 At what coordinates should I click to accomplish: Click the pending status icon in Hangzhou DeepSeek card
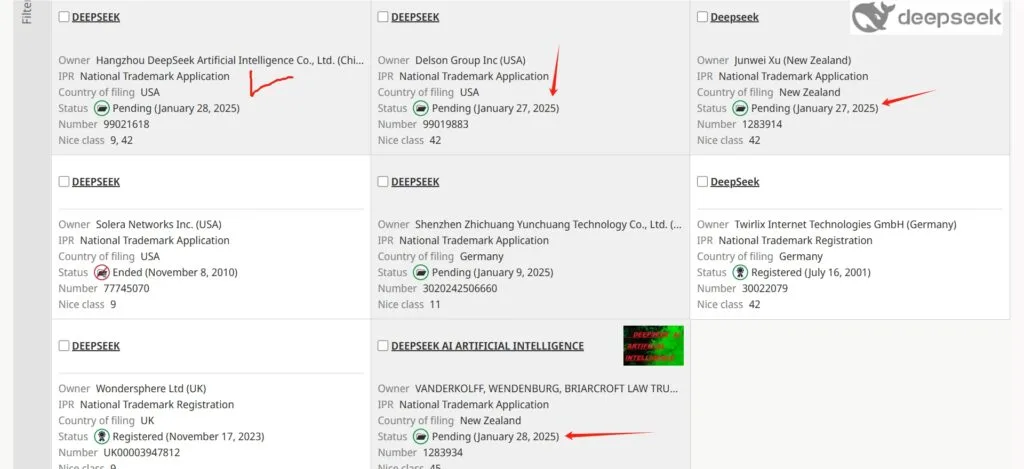(x=101, y=108)
